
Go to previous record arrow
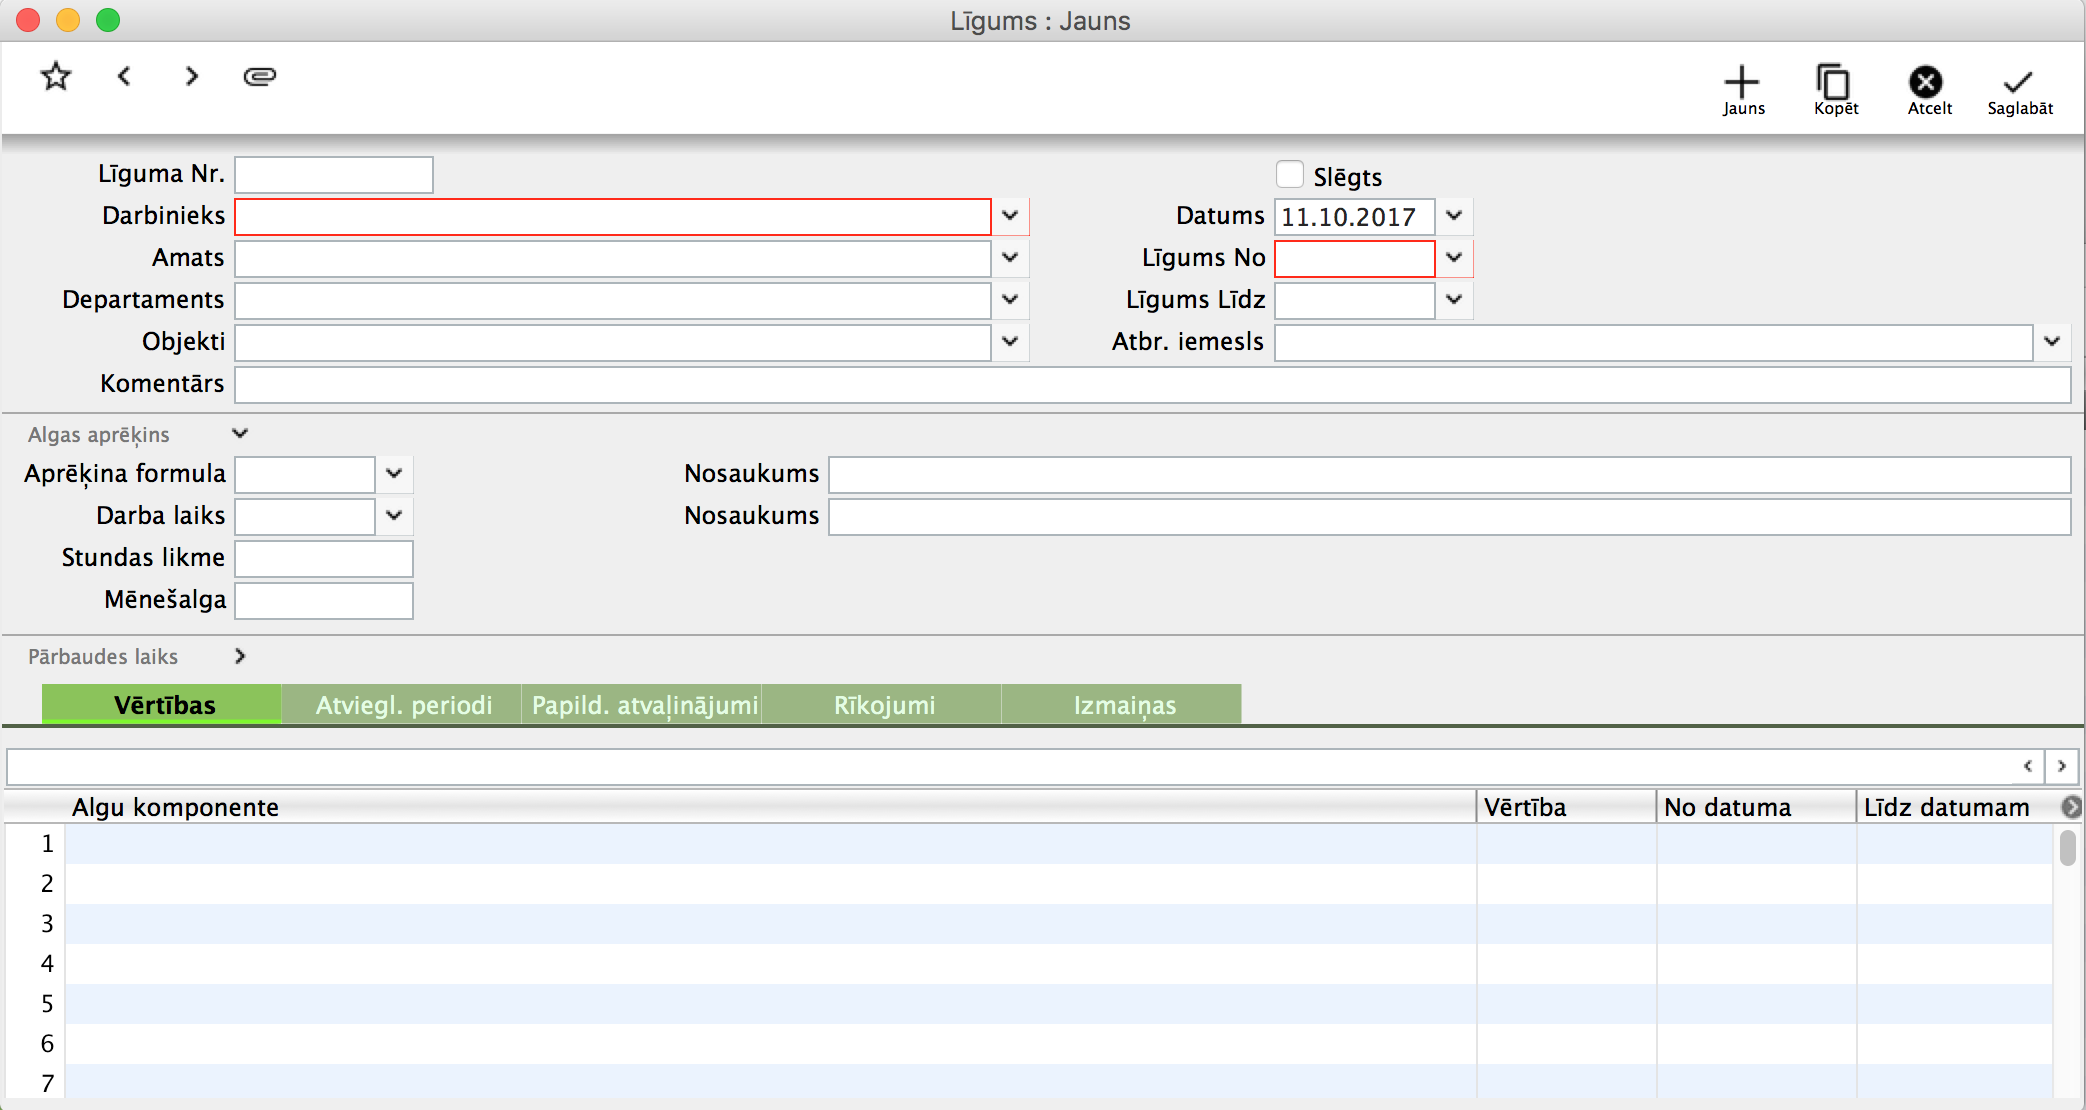(x=124, y=76)
